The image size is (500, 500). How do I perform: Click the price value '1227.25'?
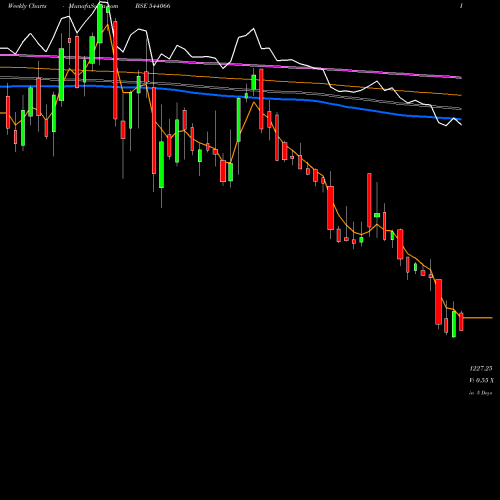tap(481, 368)
